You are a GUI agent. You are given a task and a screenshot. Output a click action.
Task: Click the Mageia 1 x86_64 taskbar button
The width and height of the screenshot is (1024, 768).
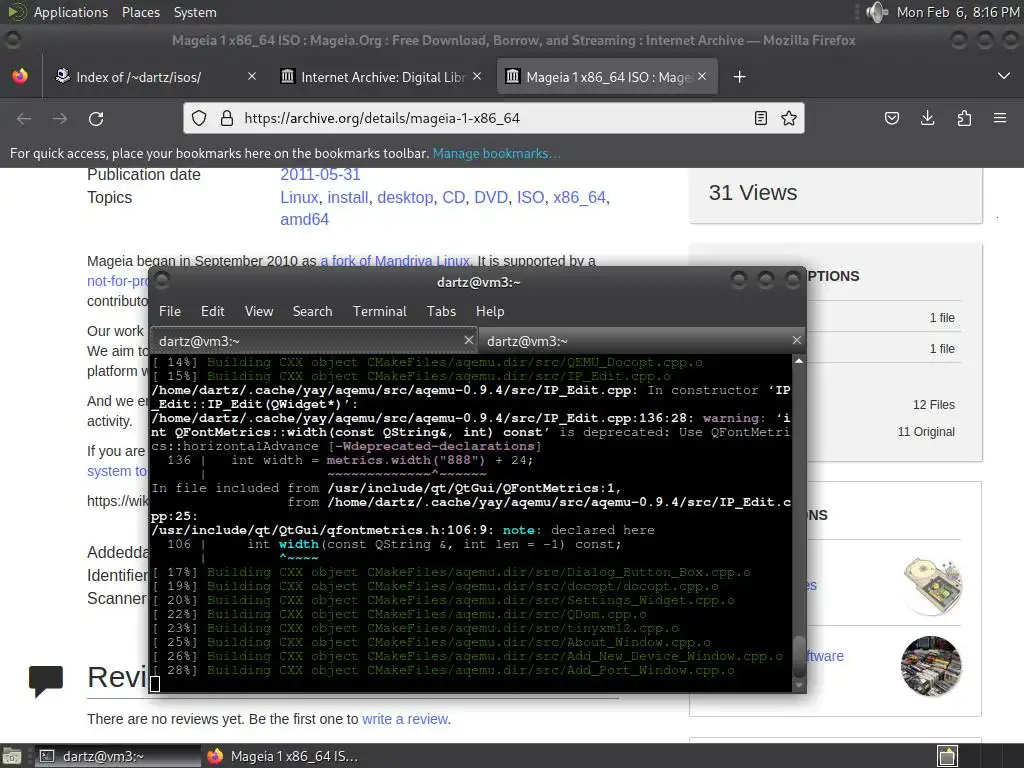[283, 756]
